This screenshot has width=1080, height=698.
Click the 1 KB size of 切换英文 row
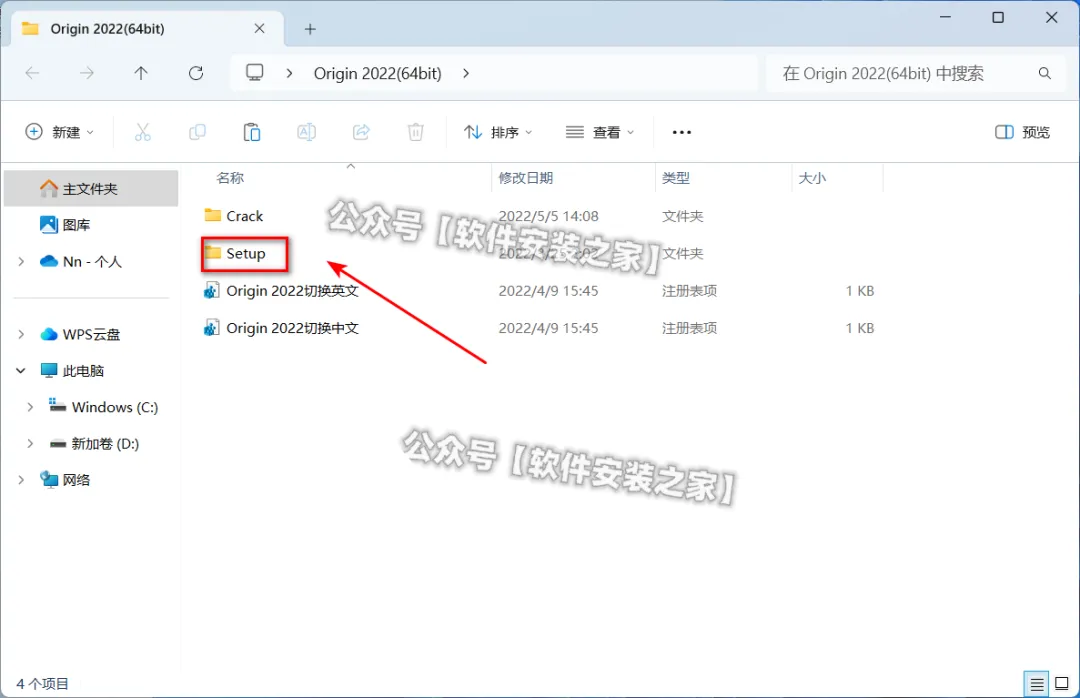860,291
